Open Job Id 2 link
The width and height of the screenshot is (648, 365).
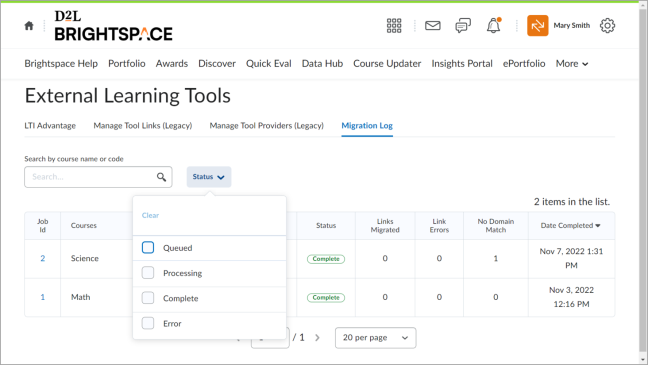43,258
